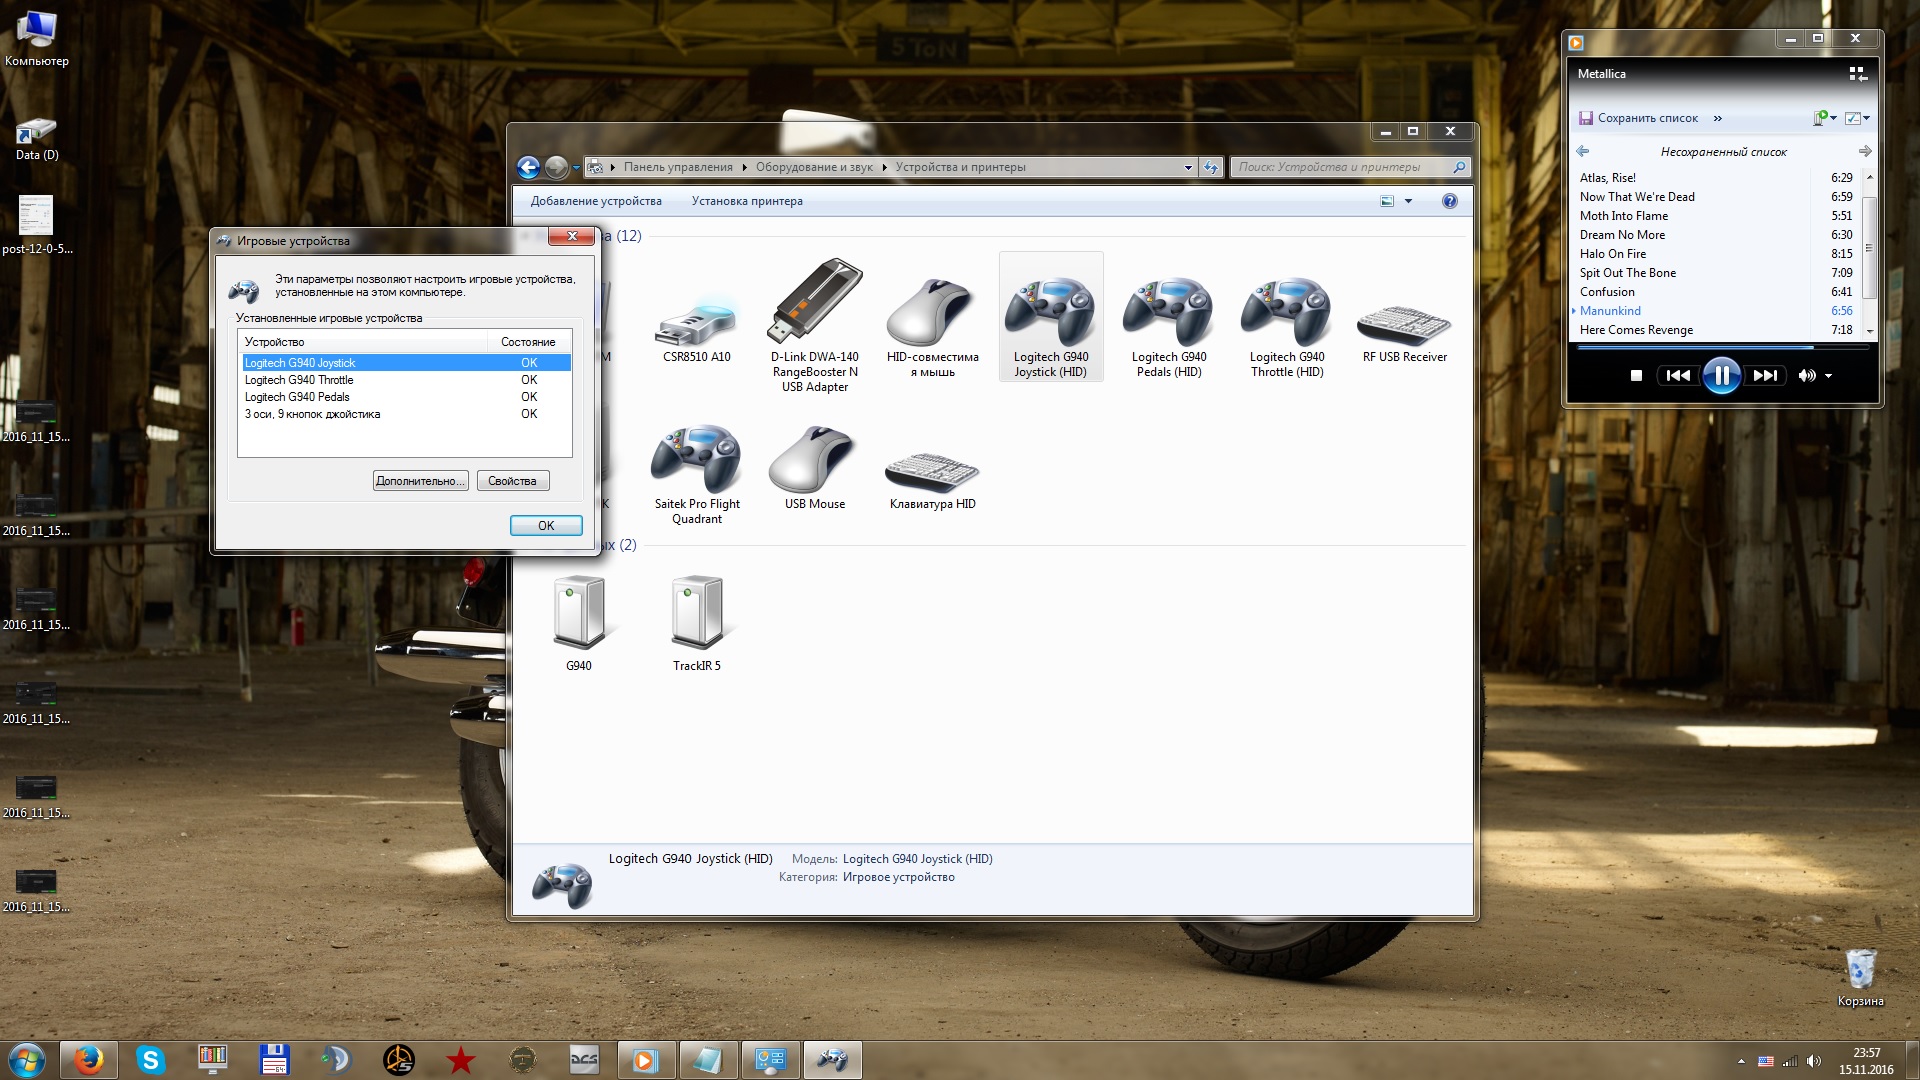
Task: Stop playback in the media player
Action: pos(1636,376)
